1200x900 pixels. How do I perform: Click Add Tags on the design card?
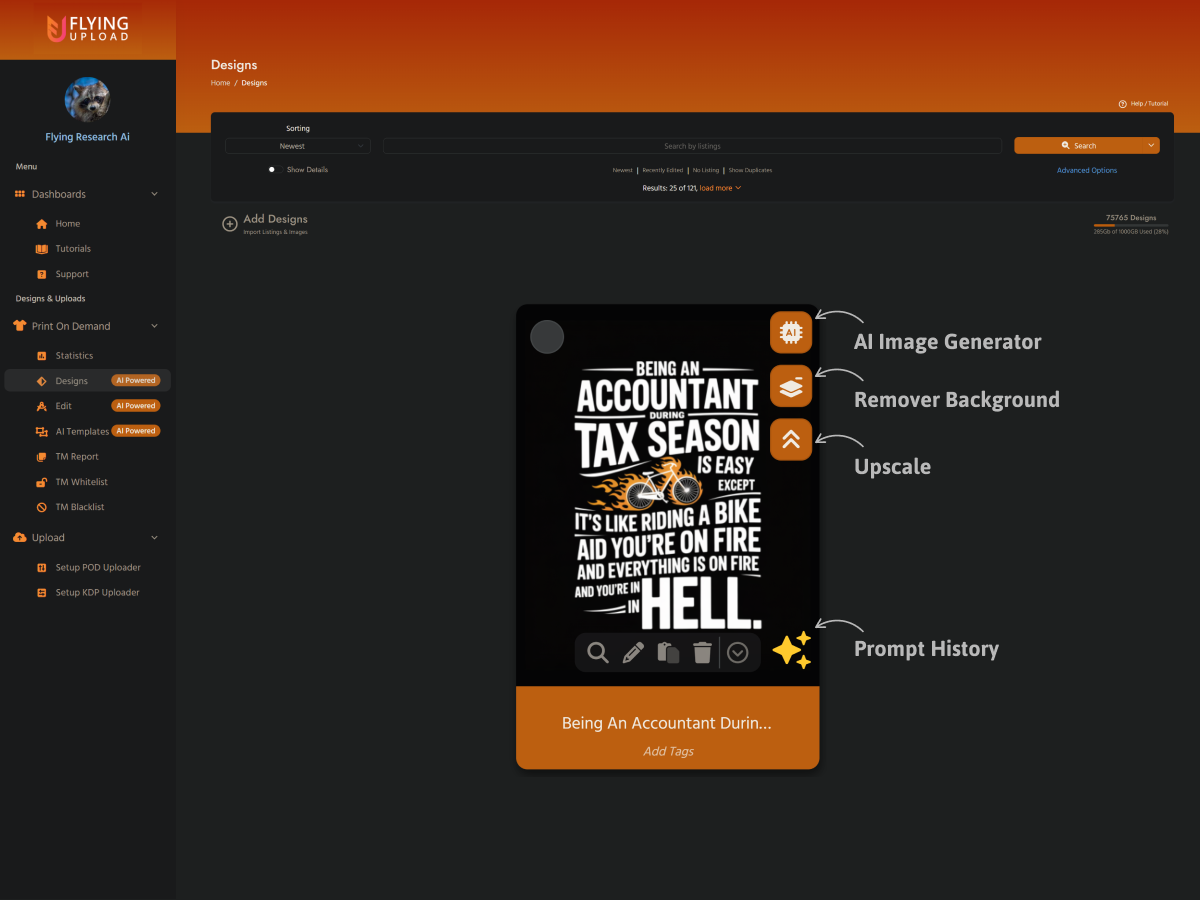click(668, 751)
